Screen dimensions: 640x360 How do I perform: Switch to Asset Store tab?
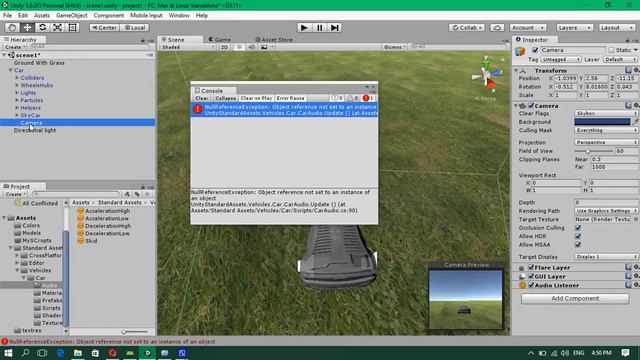coord(274,40)
